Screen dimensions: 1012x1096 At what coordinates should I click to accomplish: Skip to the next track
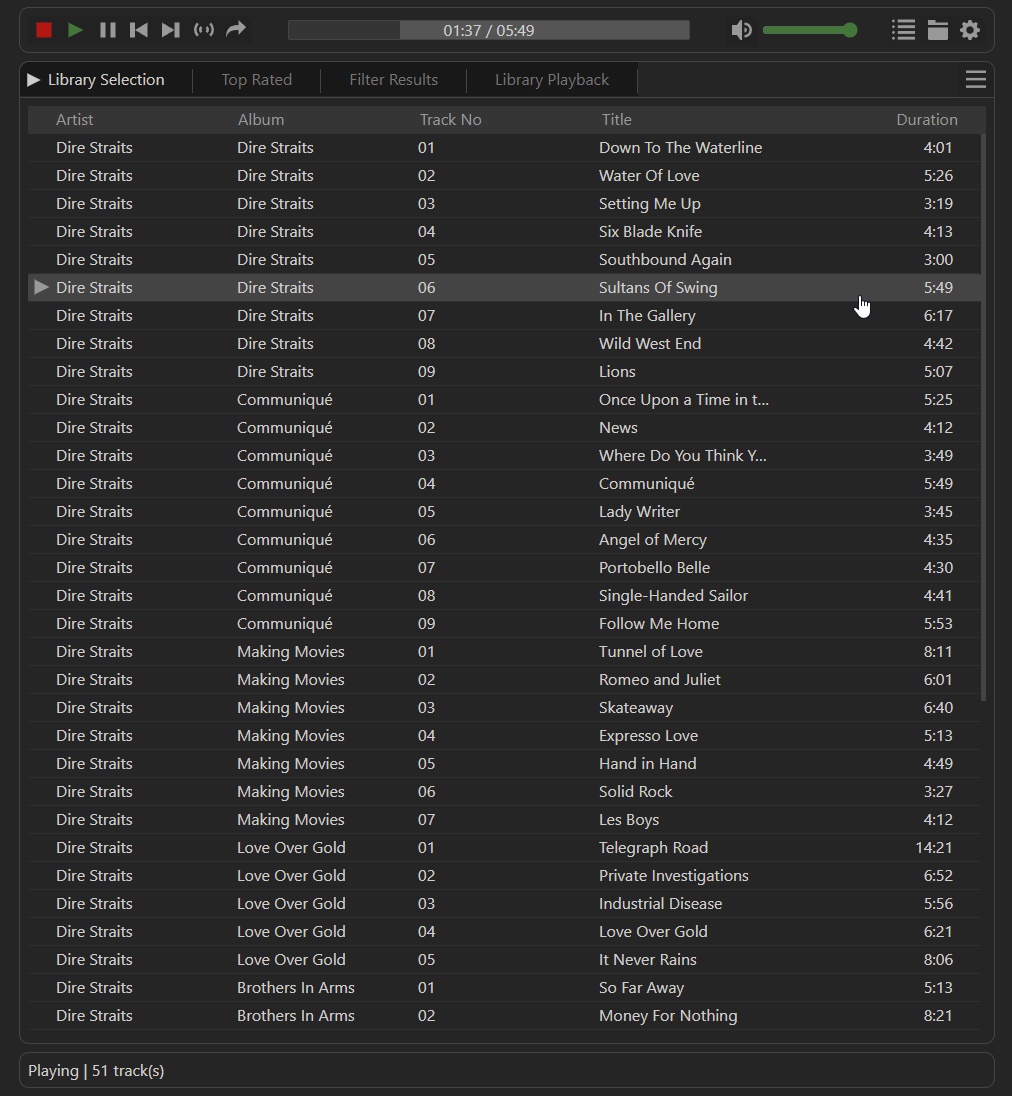click(x=171, y=30)
